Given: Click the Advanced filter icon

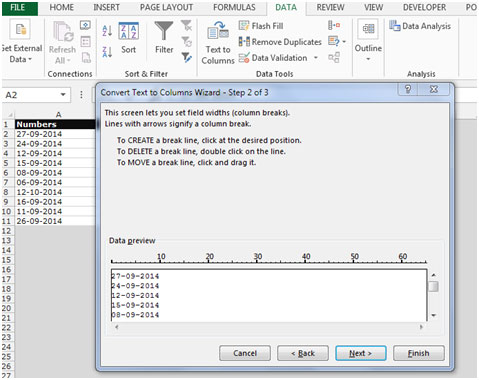Looking at the screenshot, I should [x=186, y=58].
